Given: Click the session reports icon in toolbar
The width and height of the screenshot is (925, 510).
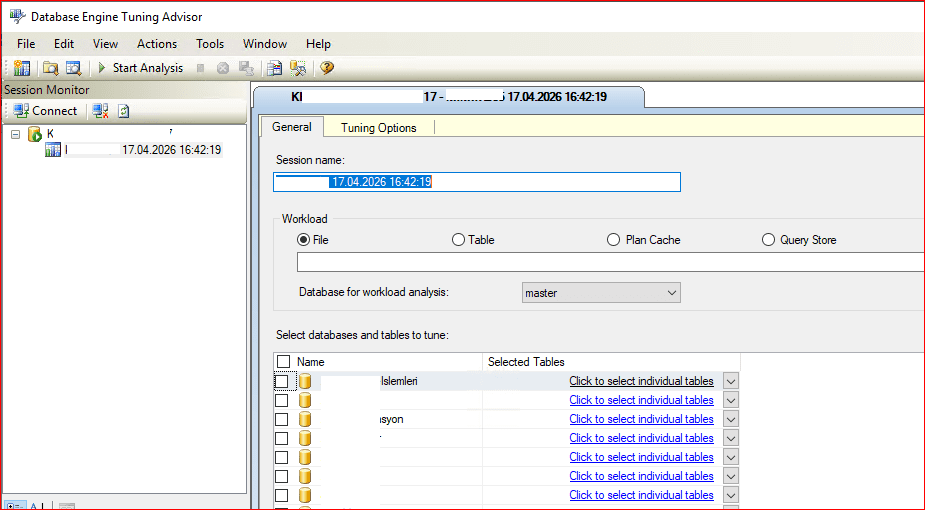Looking at the screenshot, I should [274, 68].
